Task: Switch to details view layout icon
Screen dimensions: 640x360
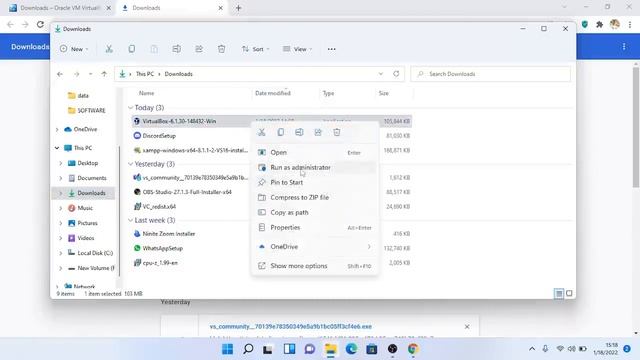Action: (559, 293)
